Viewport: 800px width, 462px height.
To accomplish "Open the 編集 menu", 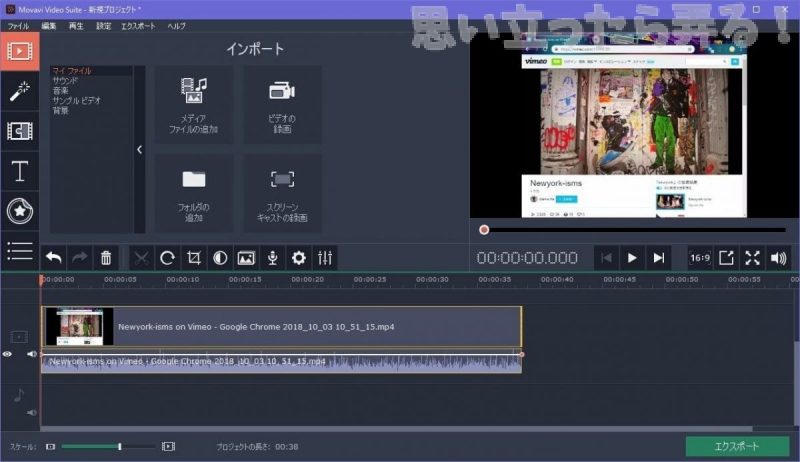I will coord(48,26).
